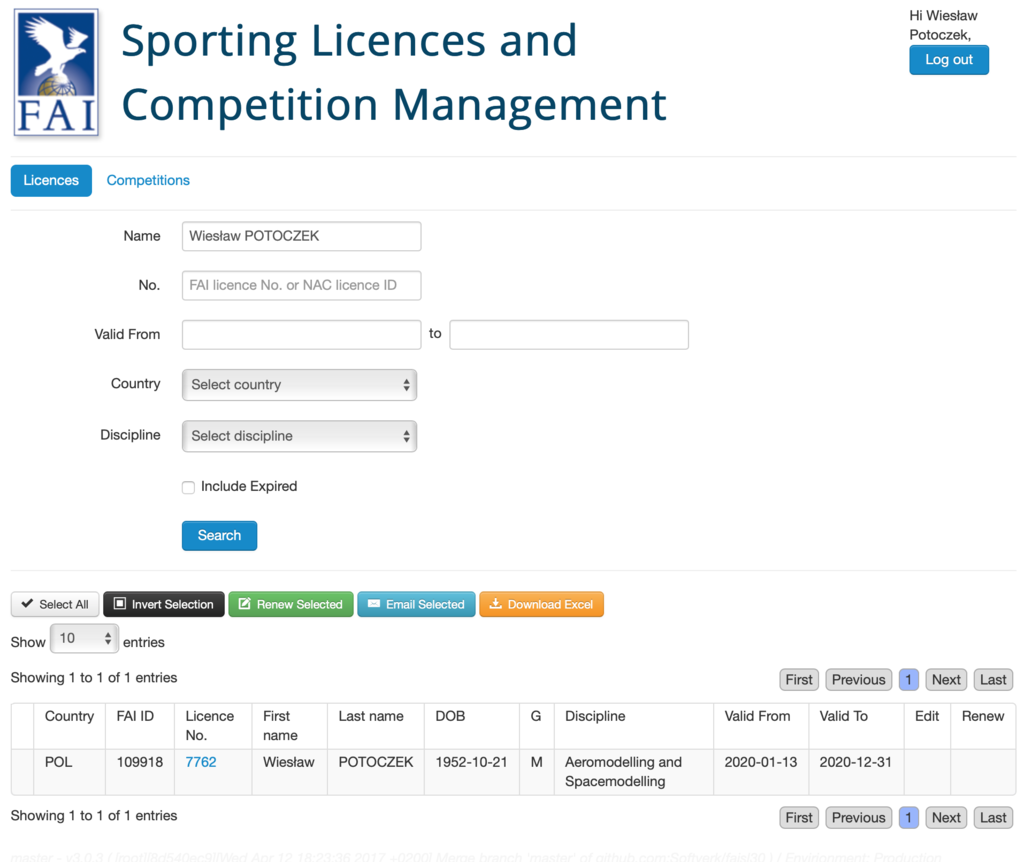1024x862 pixels.
Task: Switch to the Competitions tab
Action: click(x=148, y=180)
